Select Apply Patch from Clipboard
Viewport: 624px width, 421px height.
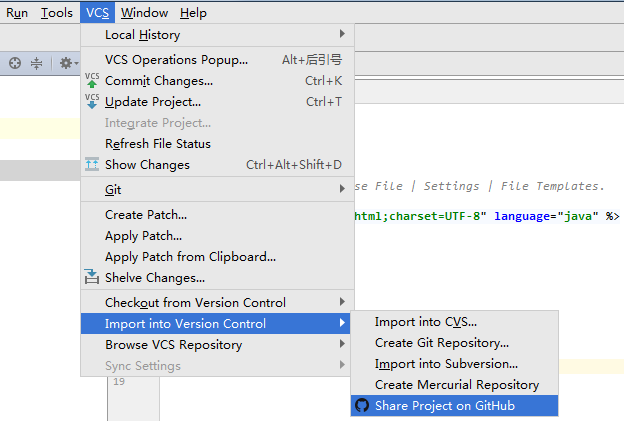(x=217, y=257)
